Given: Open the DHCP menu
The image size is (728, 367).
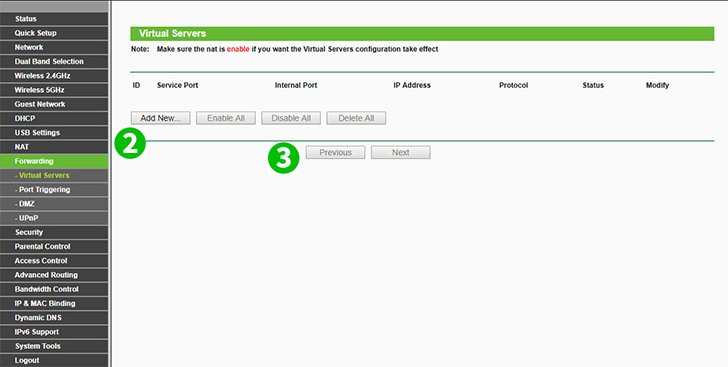Looking at the screenshot, I should pos(54,118).
